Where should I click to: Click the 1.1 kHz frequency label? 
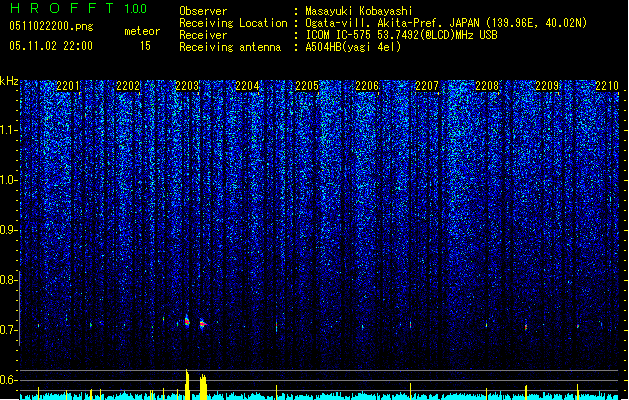[7, 130]
